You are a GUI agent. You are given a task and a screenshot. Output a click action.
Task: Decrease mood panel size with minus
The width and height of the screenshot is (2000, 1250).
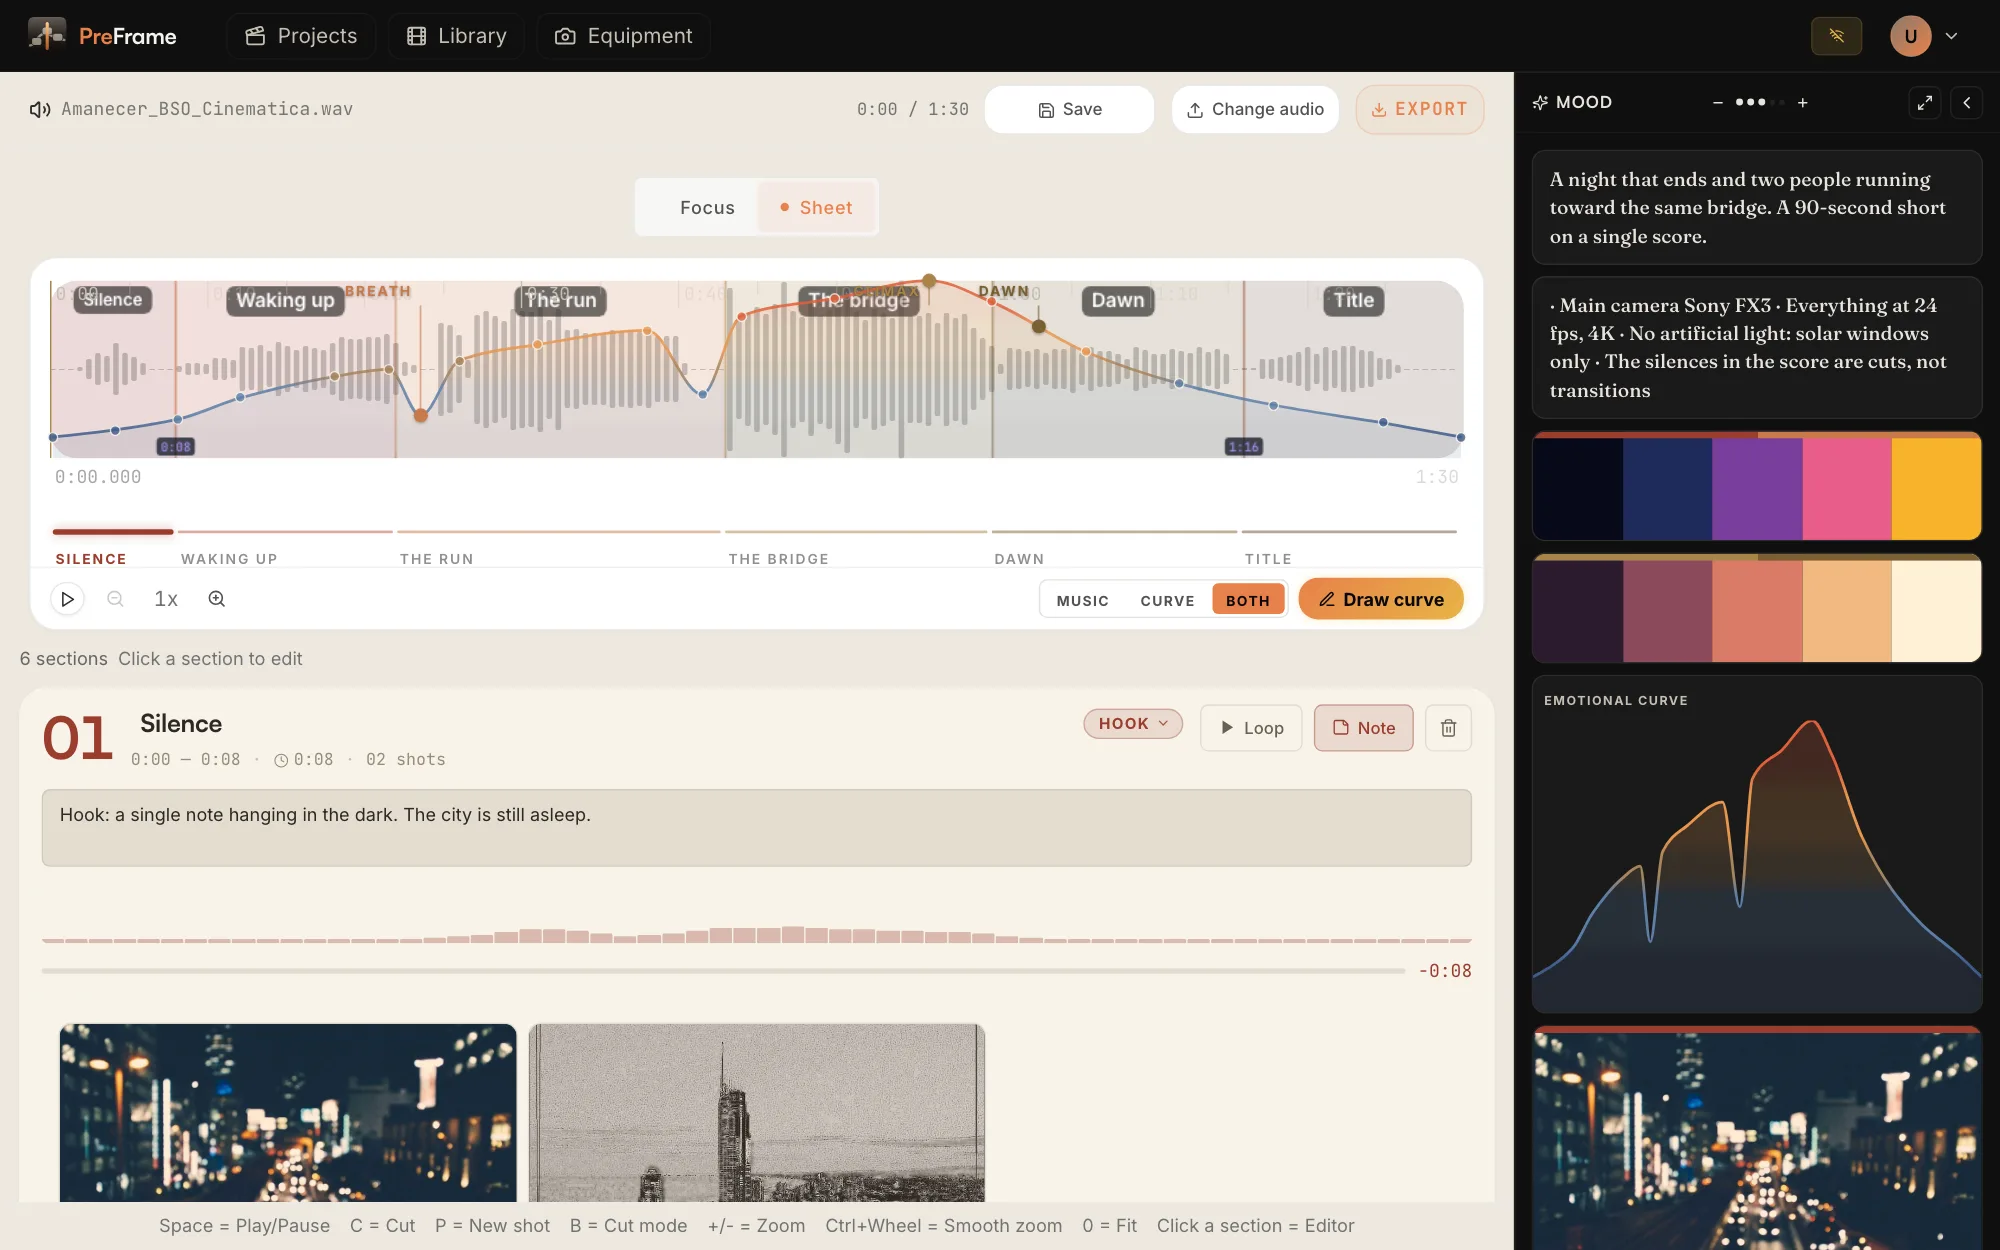pyautogui.click(x=1717, y=103)
